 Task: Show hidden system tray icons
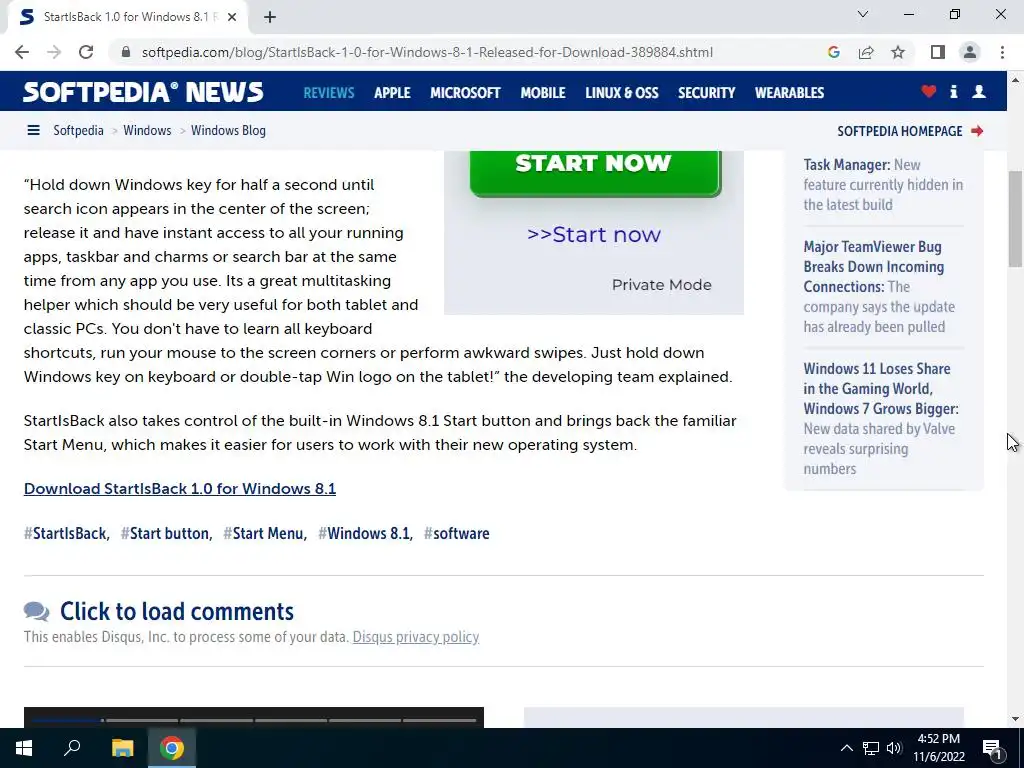[x=846, y=748]
